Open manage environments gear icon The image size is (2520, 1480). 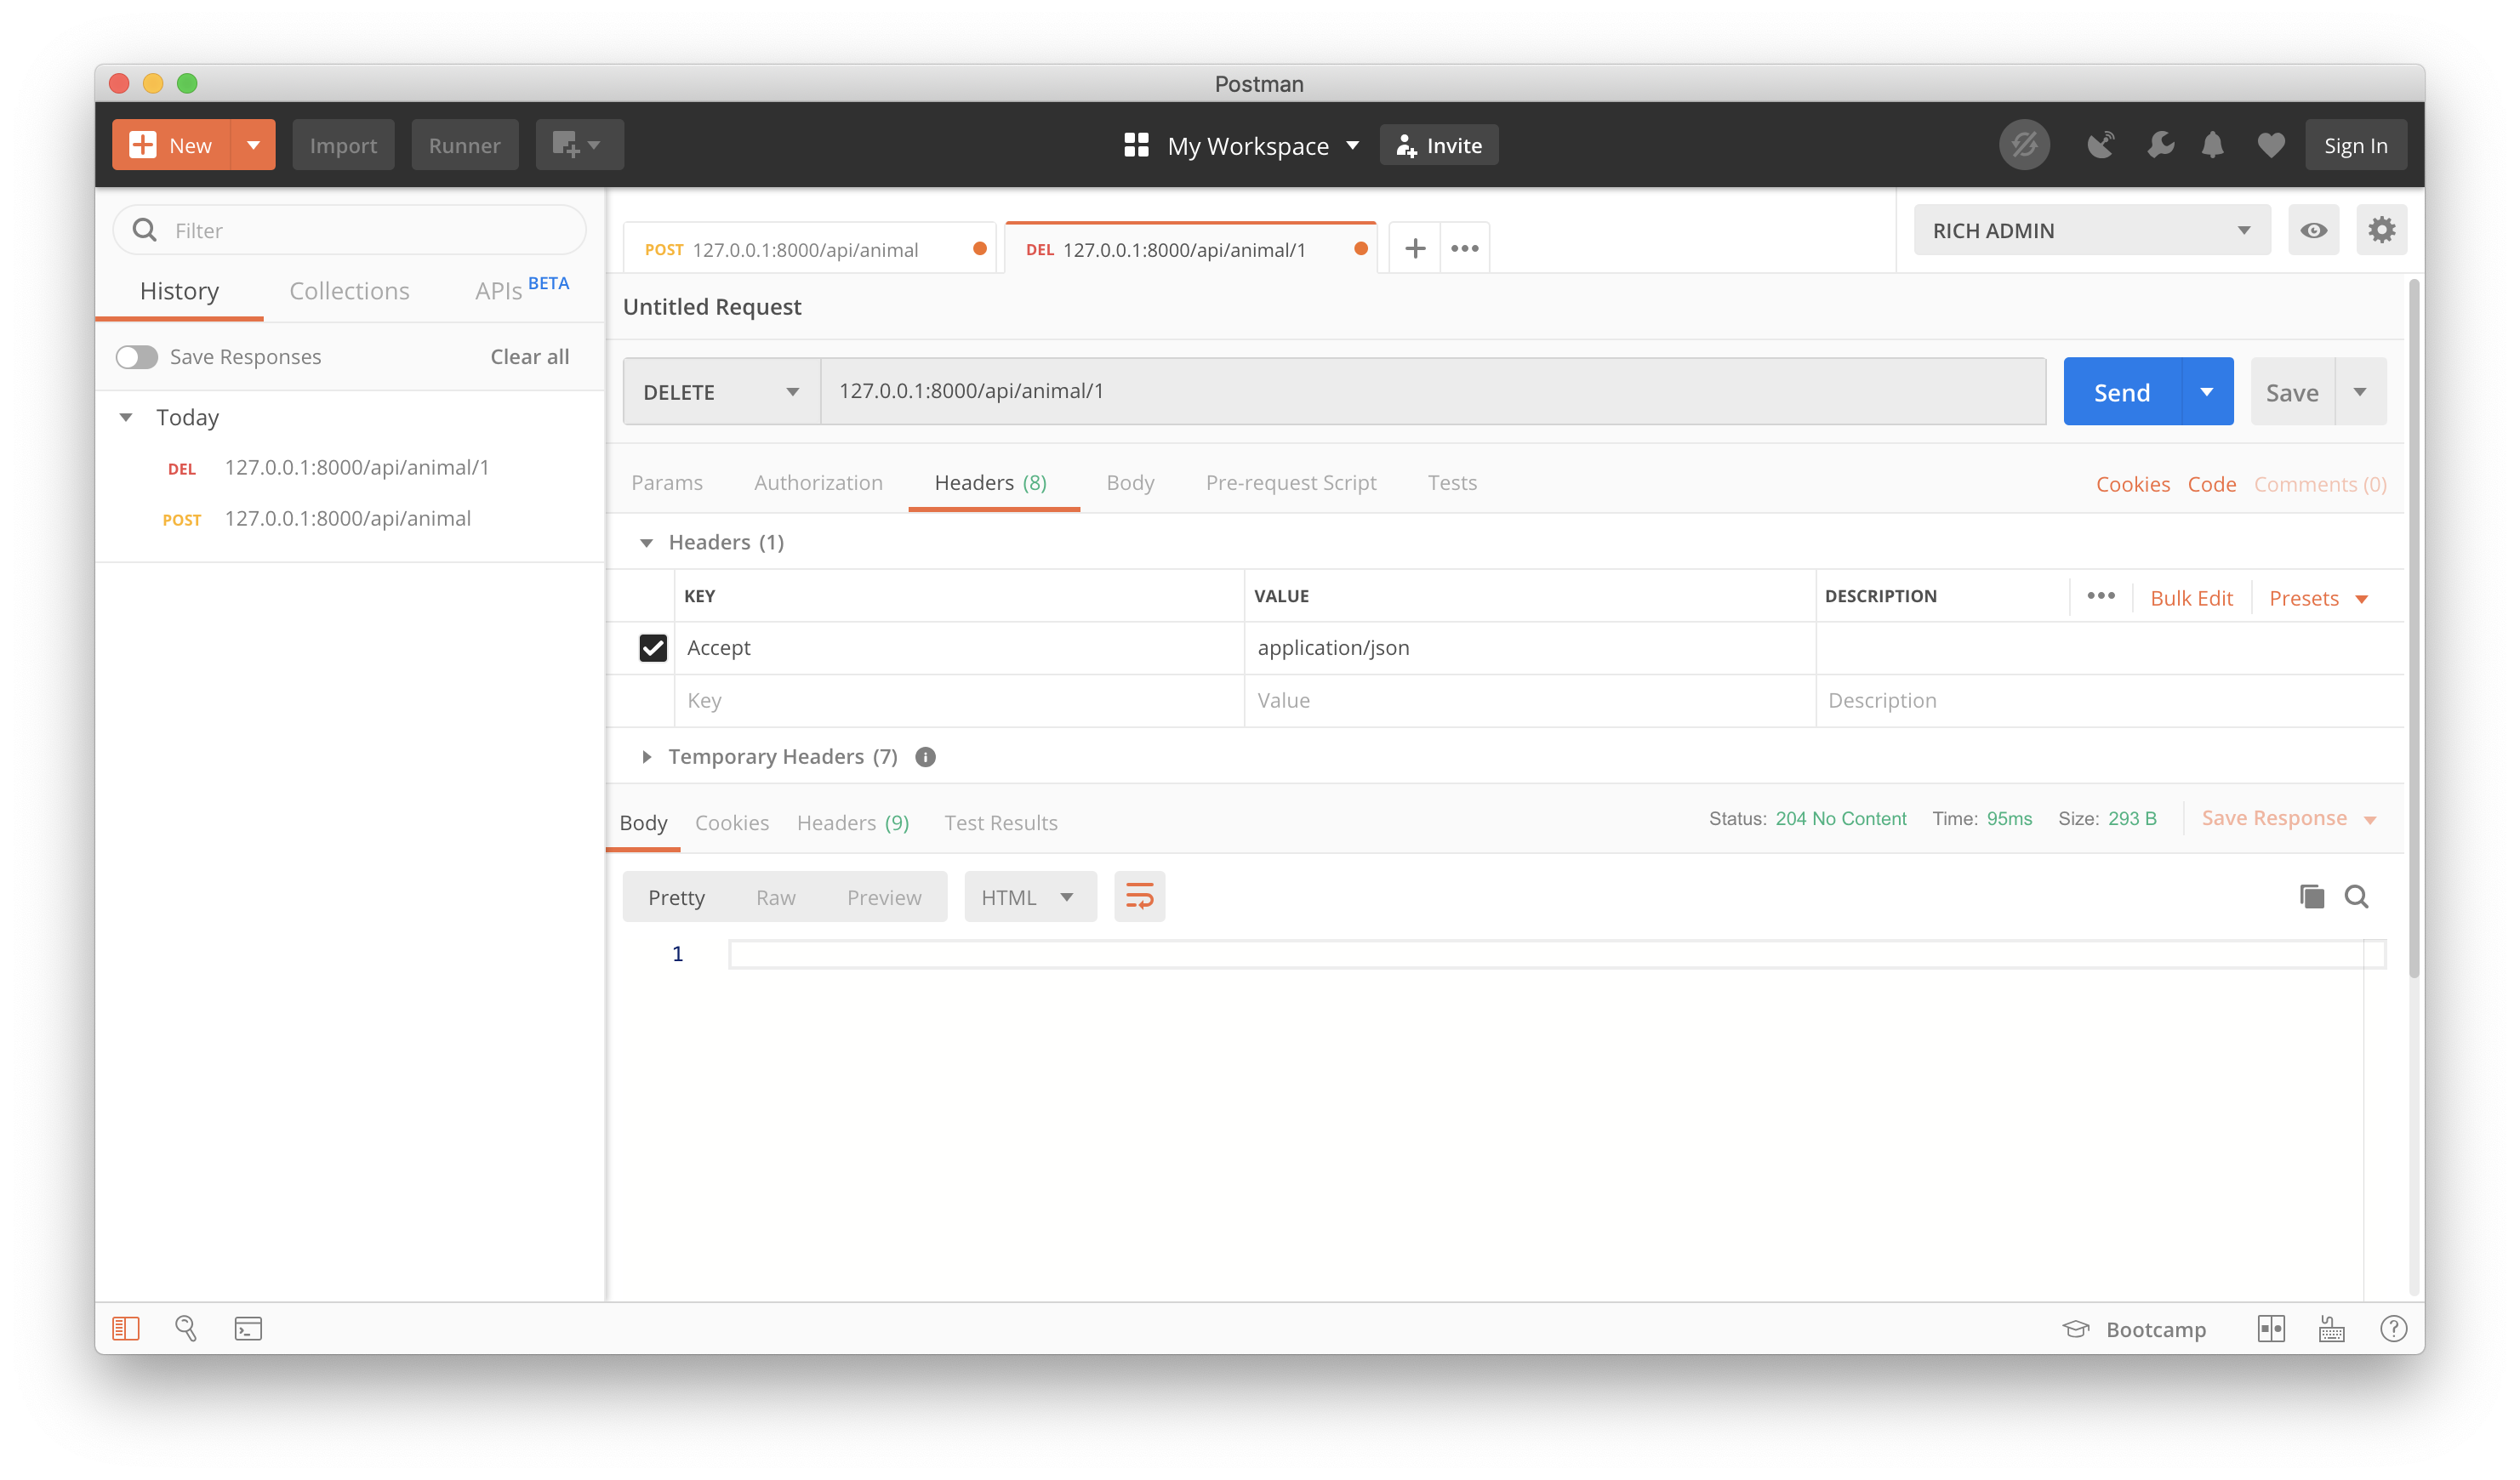pos(2381,230)
